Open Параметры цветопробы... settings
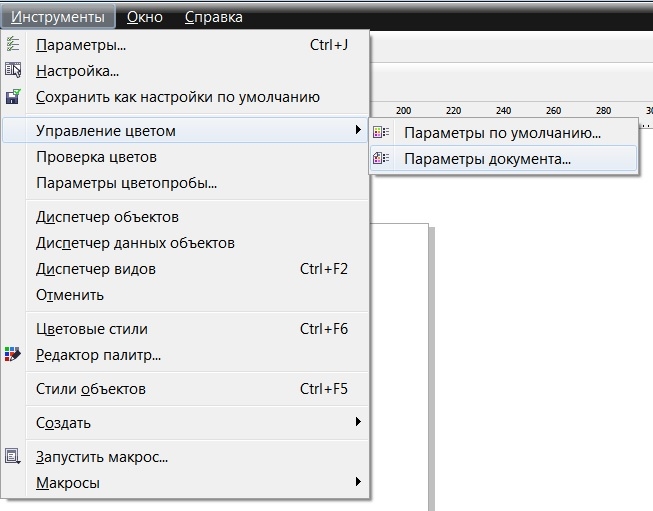Image resolution: width=653 pixels, height=511 pixels. 126,183
